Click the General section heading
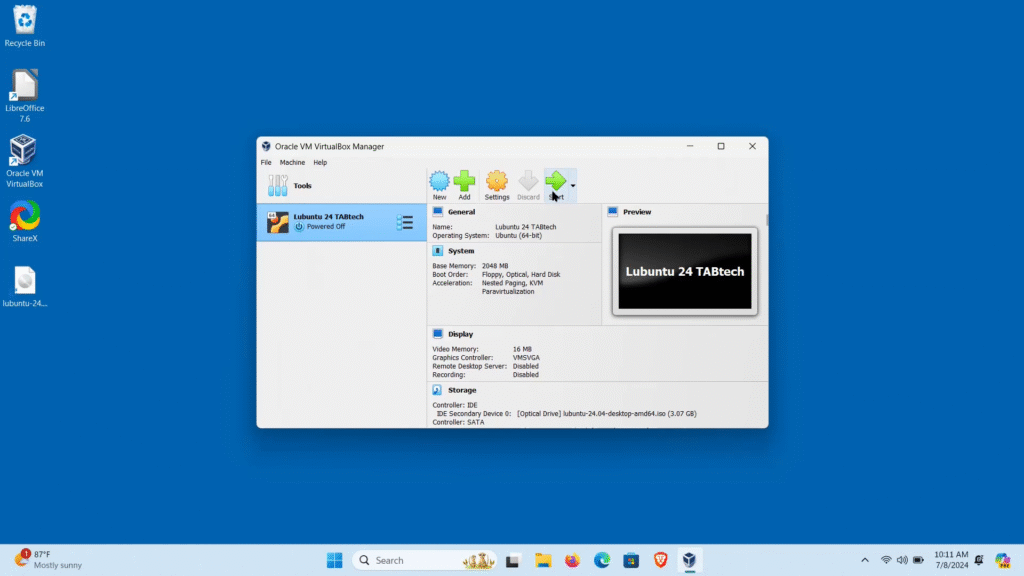 click(x=462, y=212)
